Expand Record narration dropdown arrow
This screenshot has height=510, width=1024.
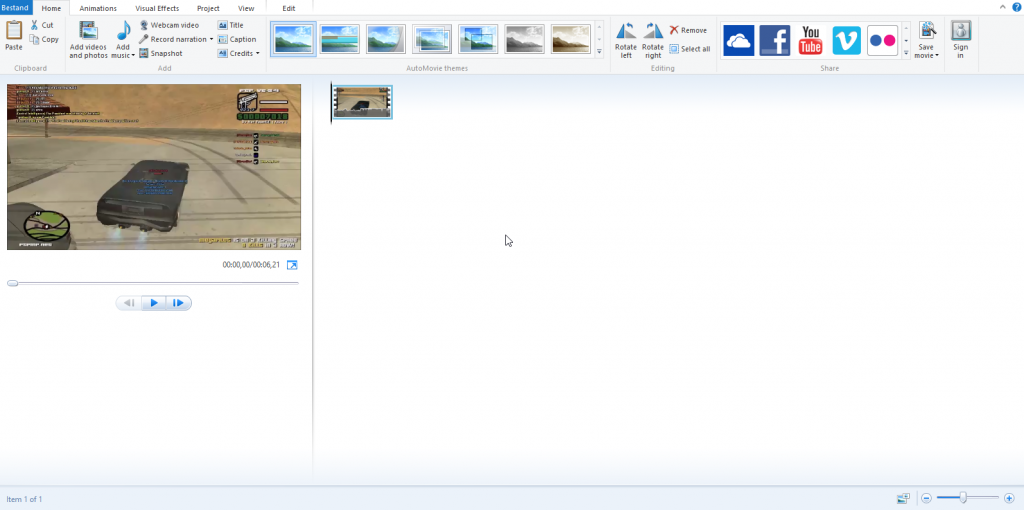pos(212,39)
